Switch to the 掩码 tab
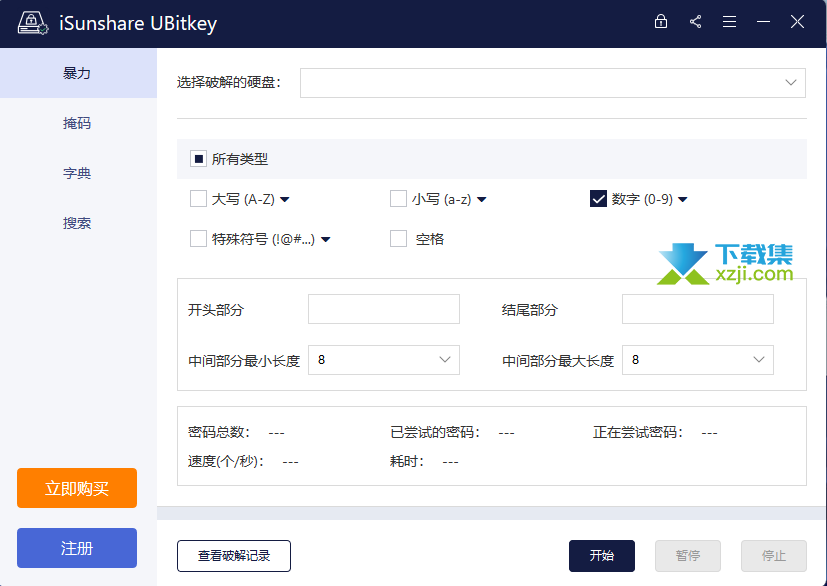 tap(78, 123)
